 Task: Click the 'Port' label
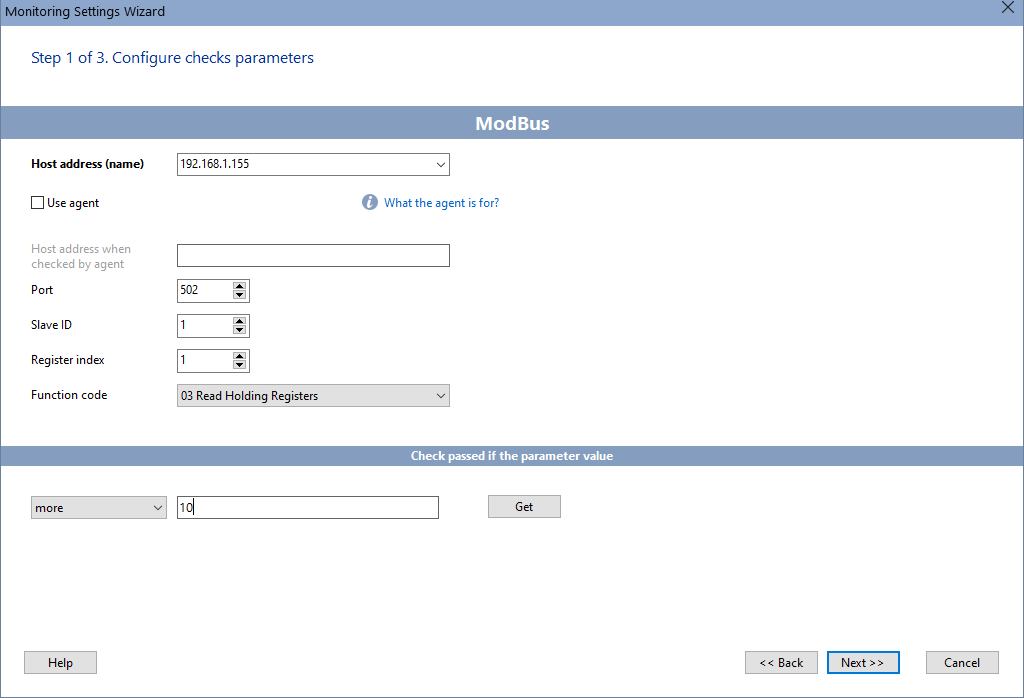click(42, 290)
